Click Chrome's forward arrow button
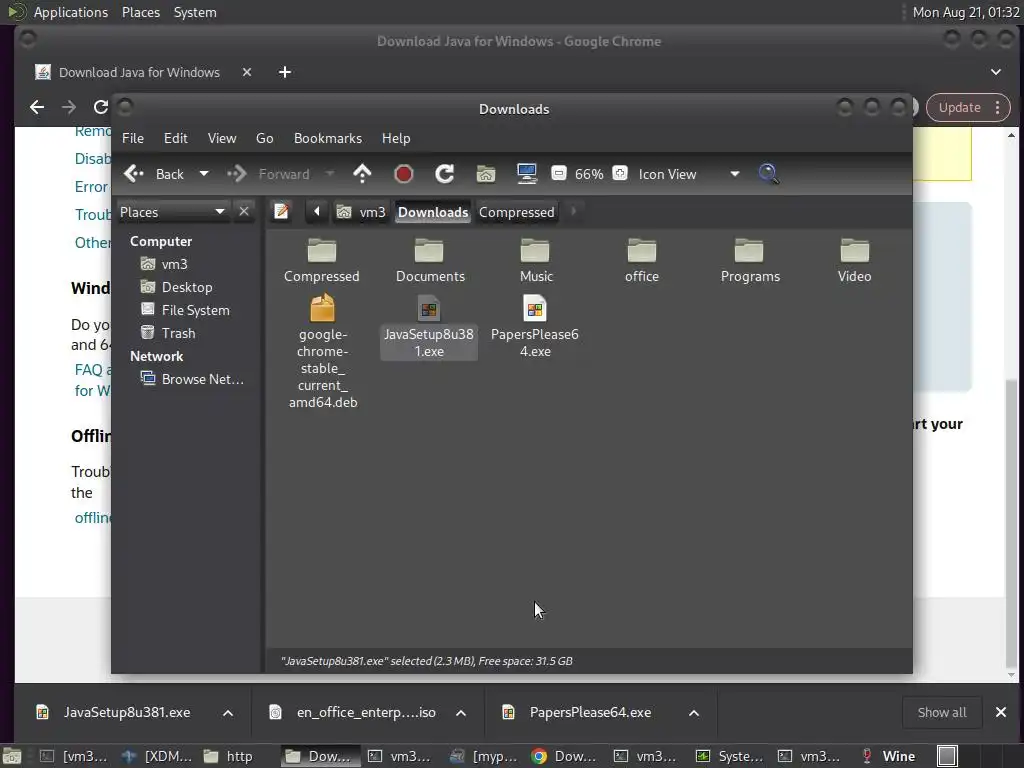Image resolution: width=1024 pixels, height=768 pixels. pyautogui.click(x=69, y=107)
